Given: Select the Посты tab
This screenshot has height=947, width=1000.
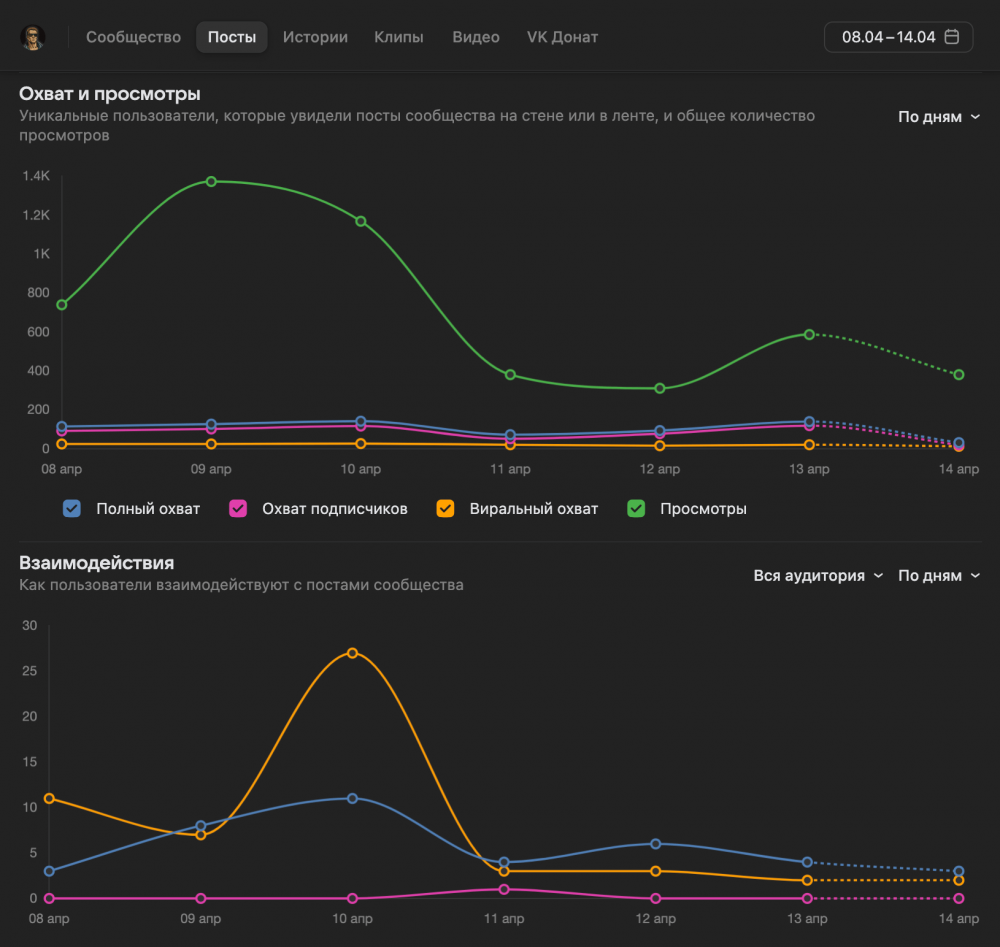Looking at the screenshot, I should 232,37.
